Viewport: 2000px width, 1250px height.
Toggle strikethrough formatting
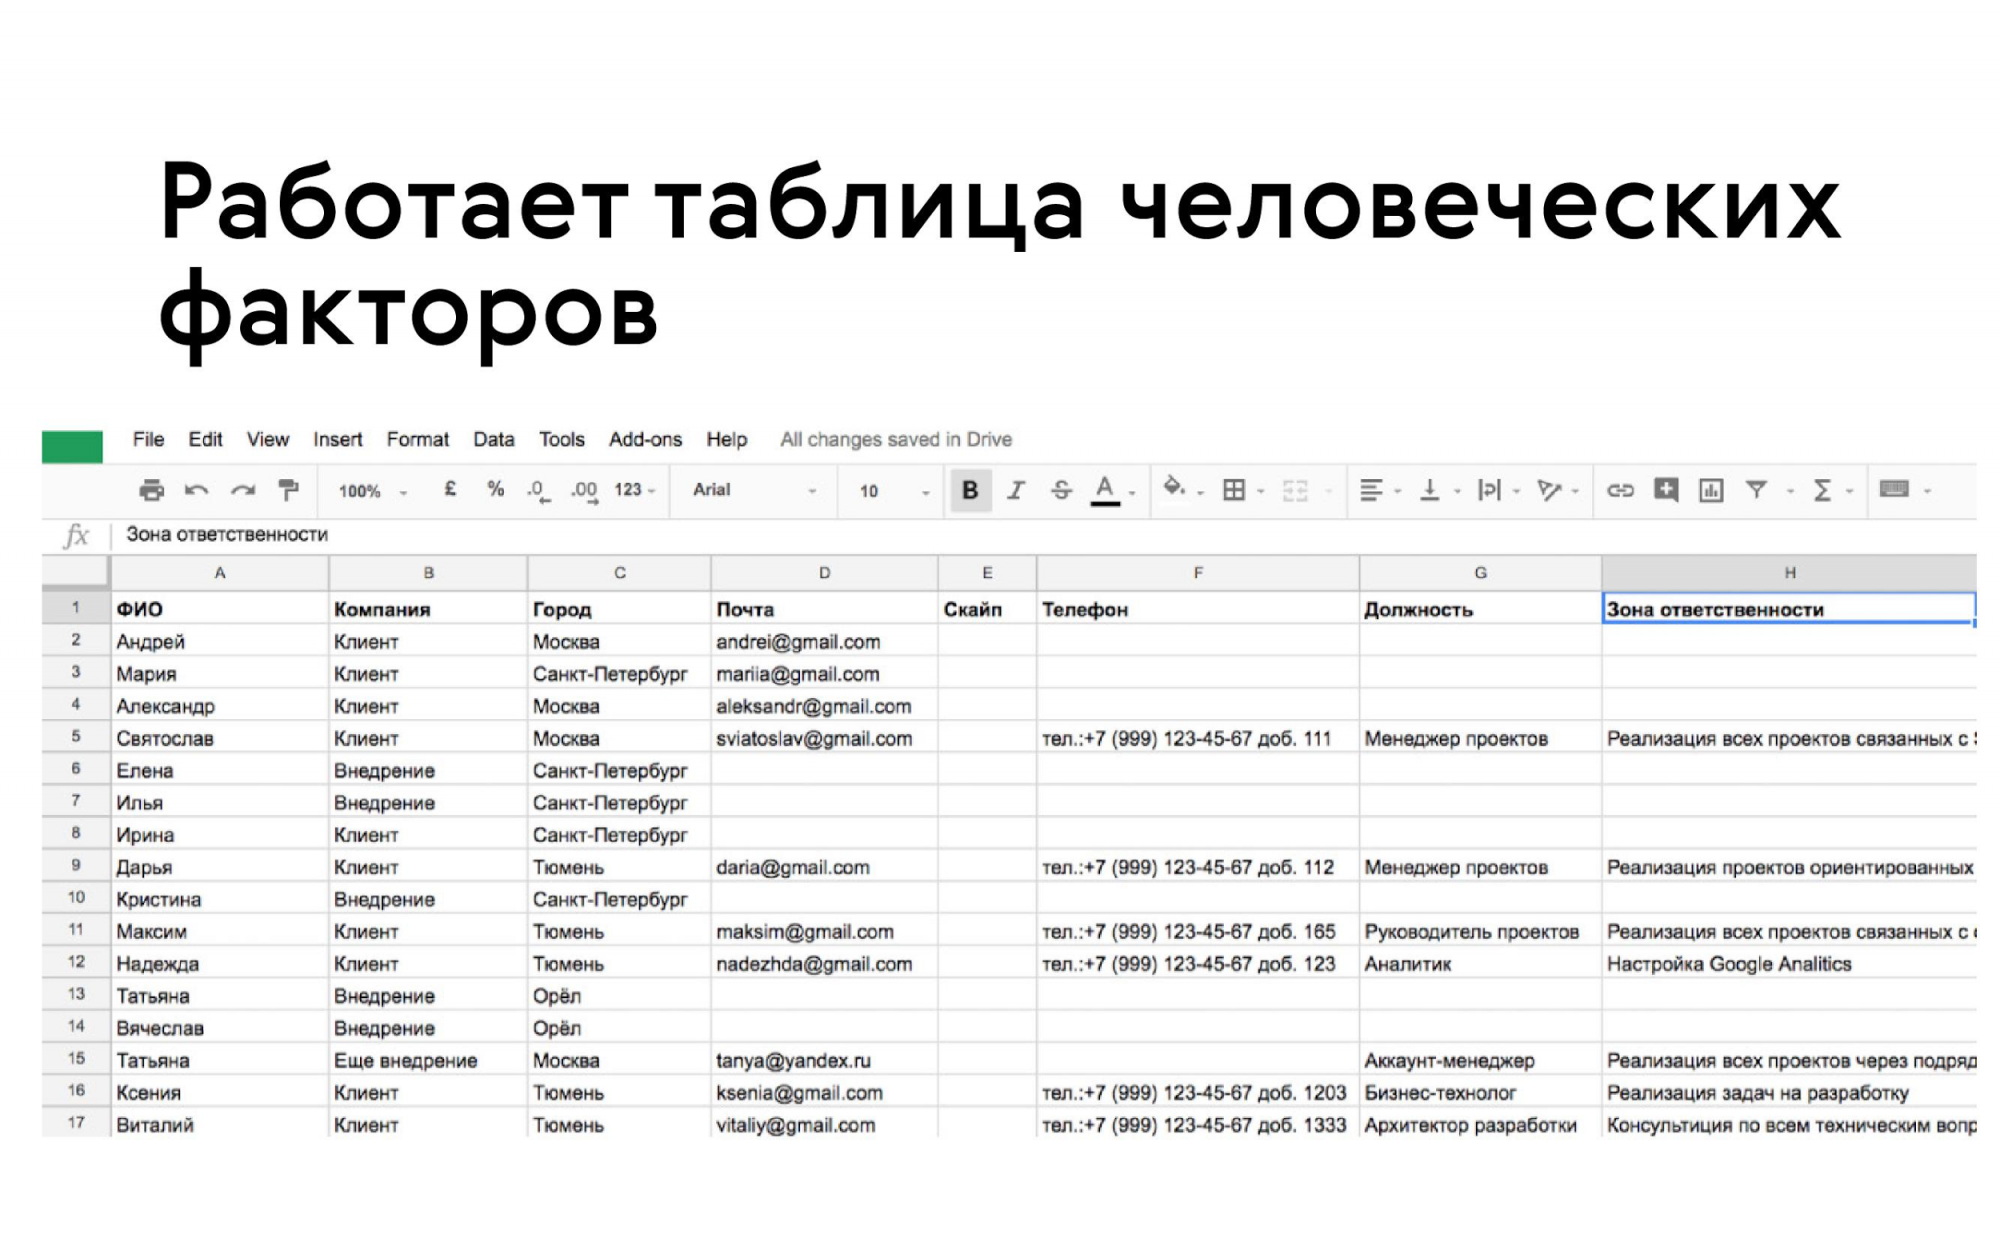click(1061, 490)
